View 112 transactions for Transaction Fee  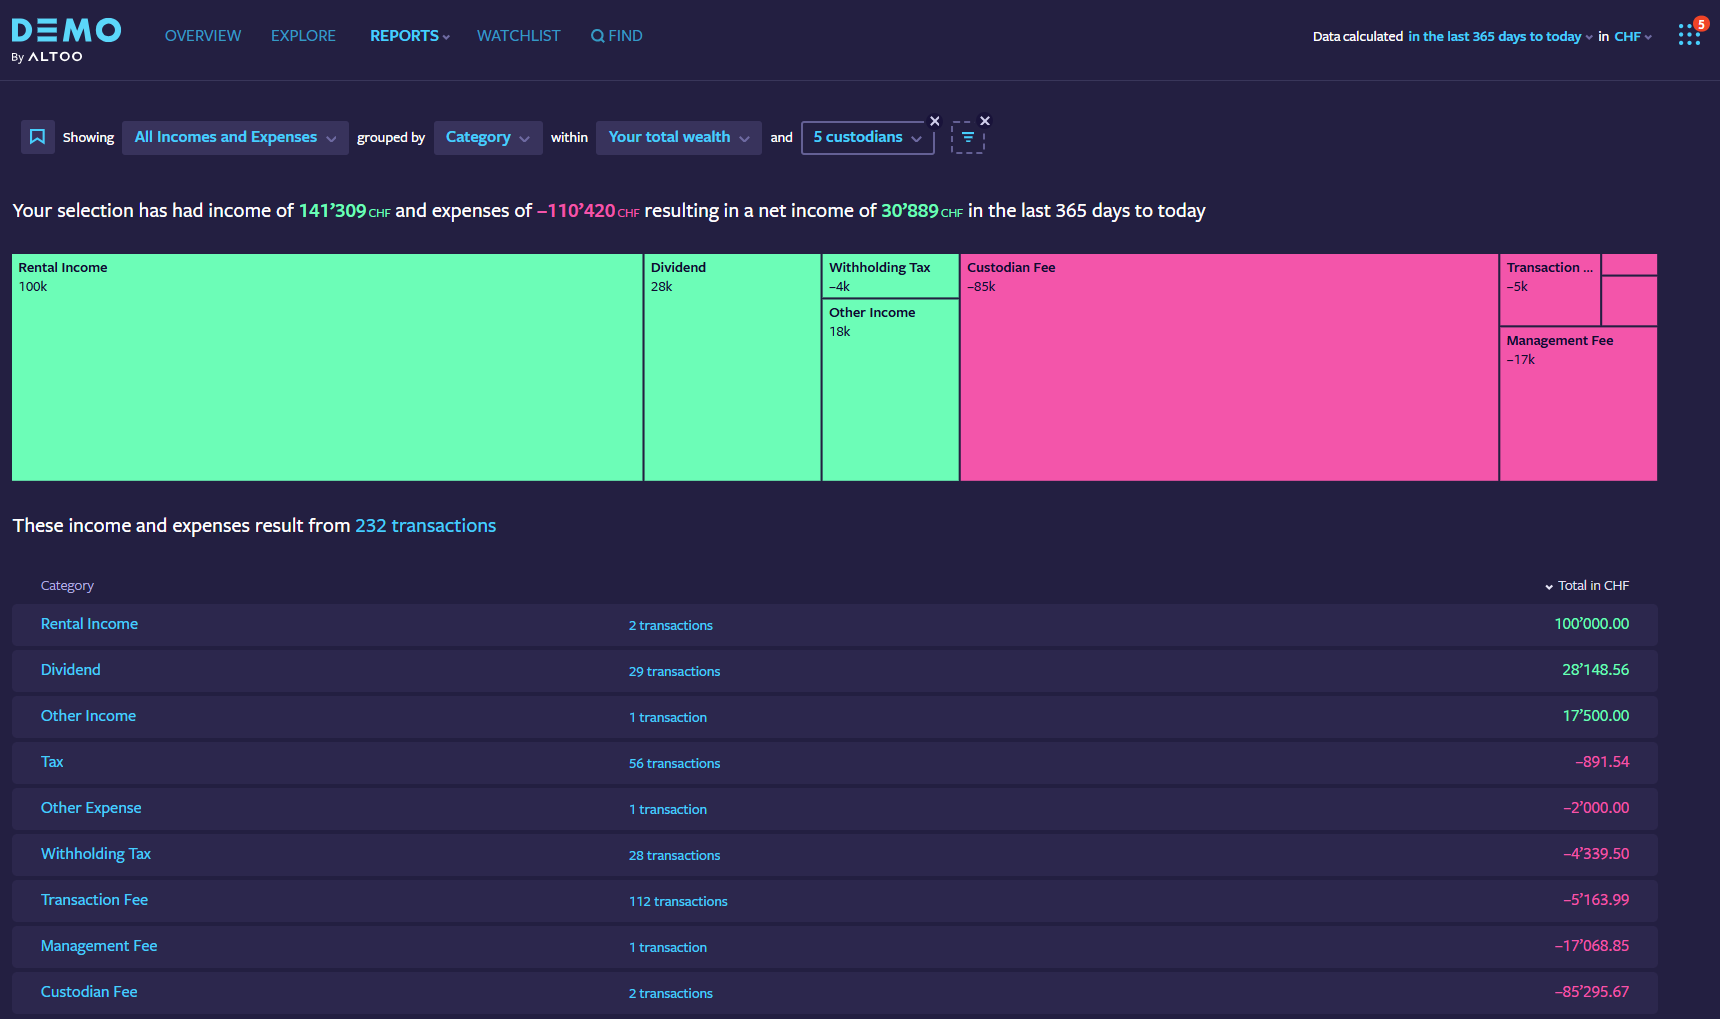click(678, 901)
